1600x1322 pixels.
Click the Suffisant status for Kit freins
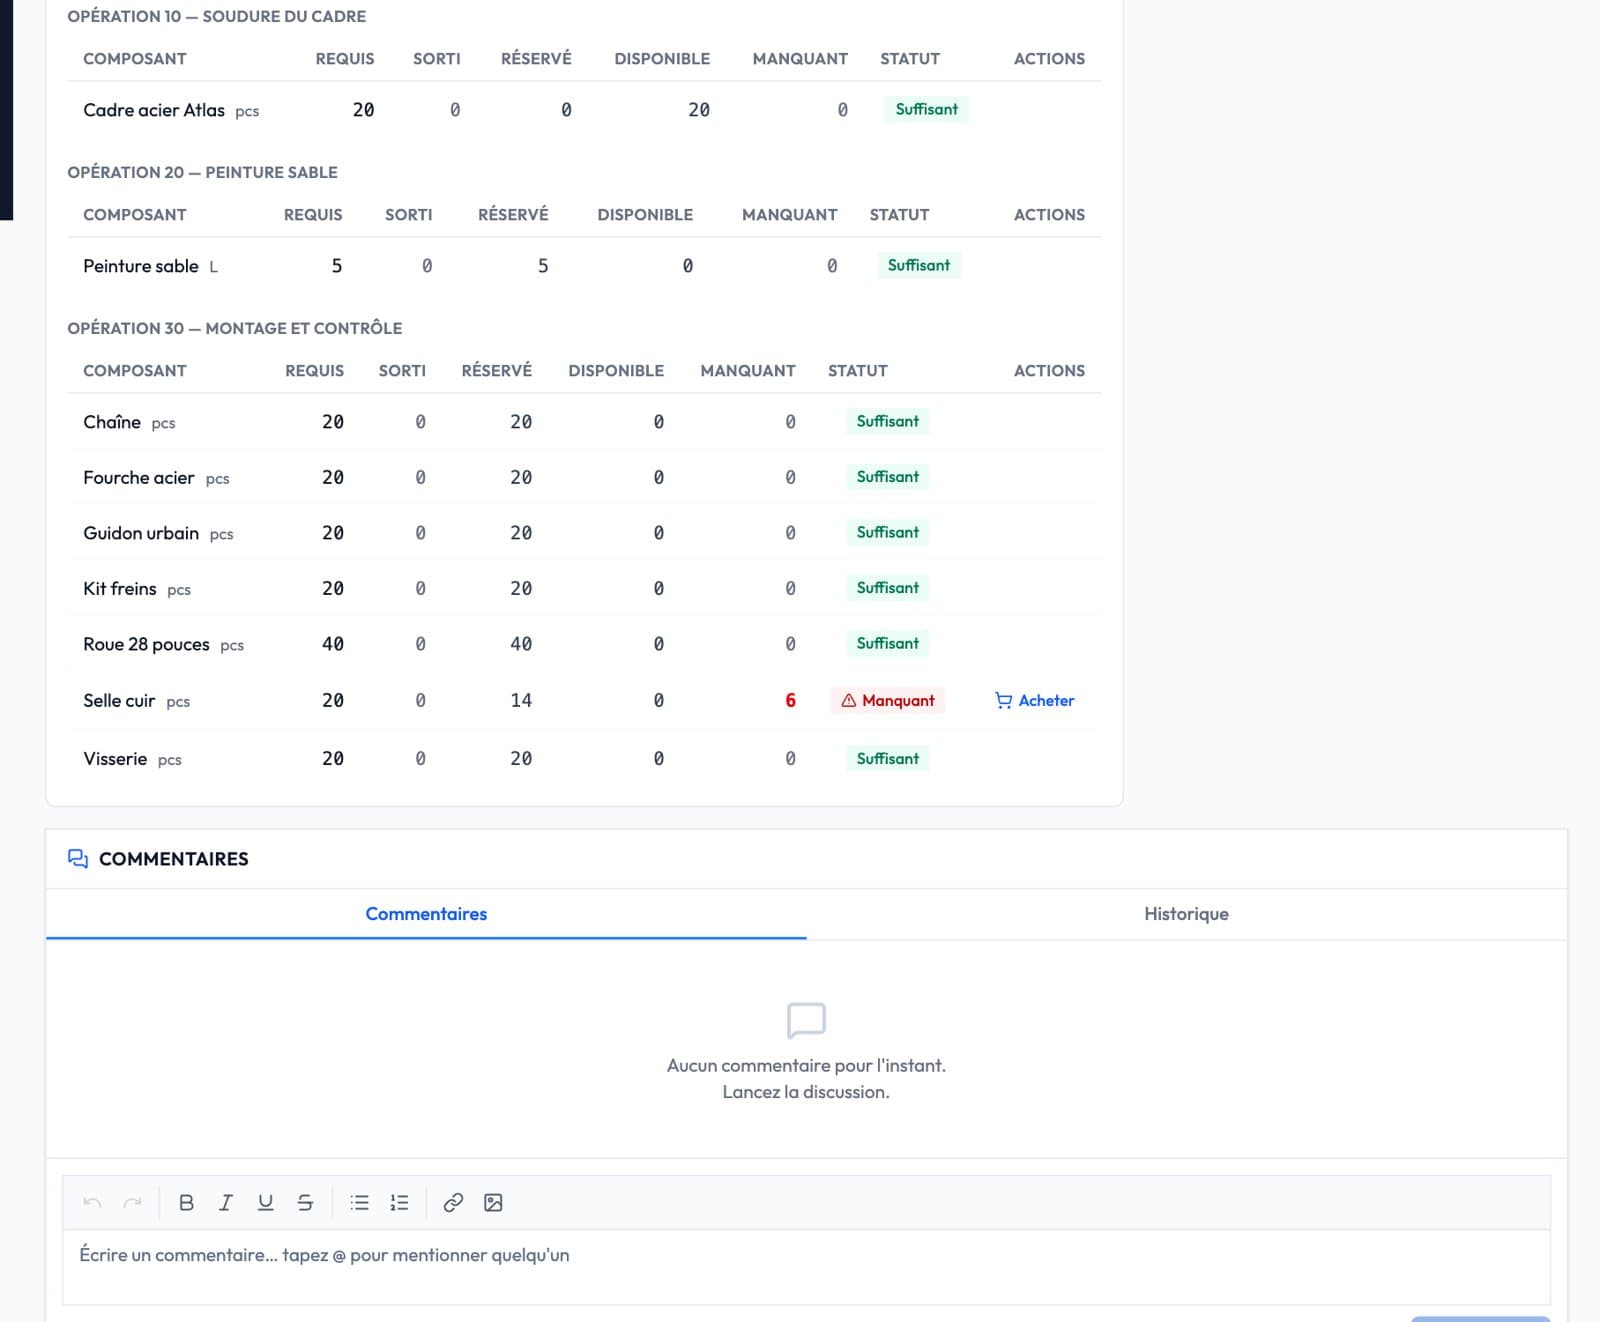pyautogui.click(x=888, y=588)
